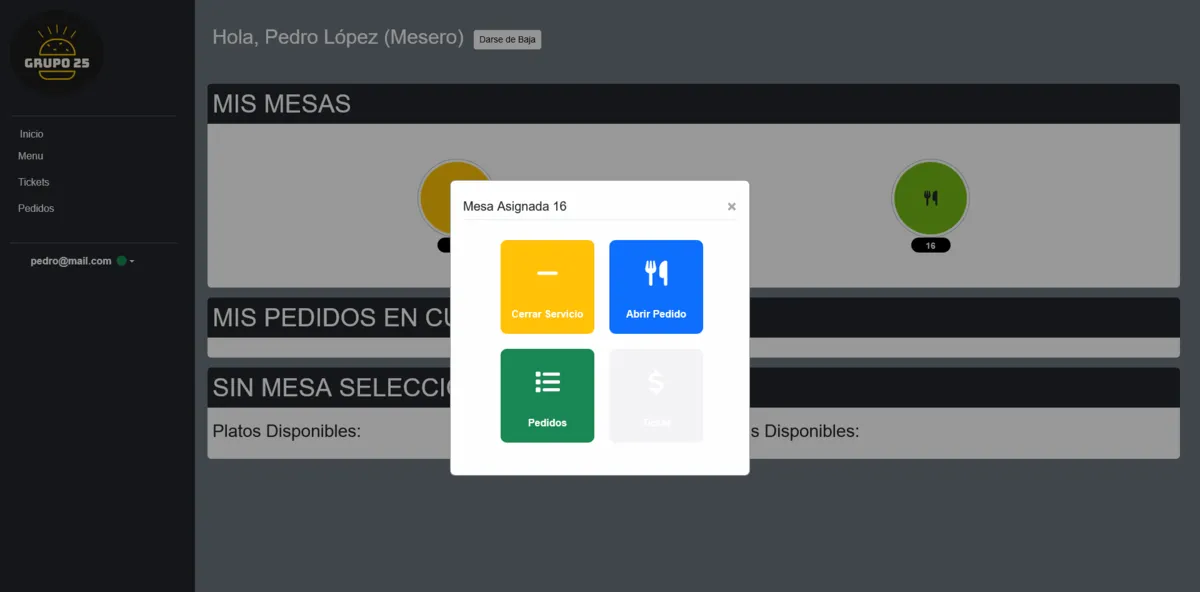Click the Mesa Asignada 16 dialog title
Image resolution: width=1200 pixels, height=592 pixels.
click(515, 207)
